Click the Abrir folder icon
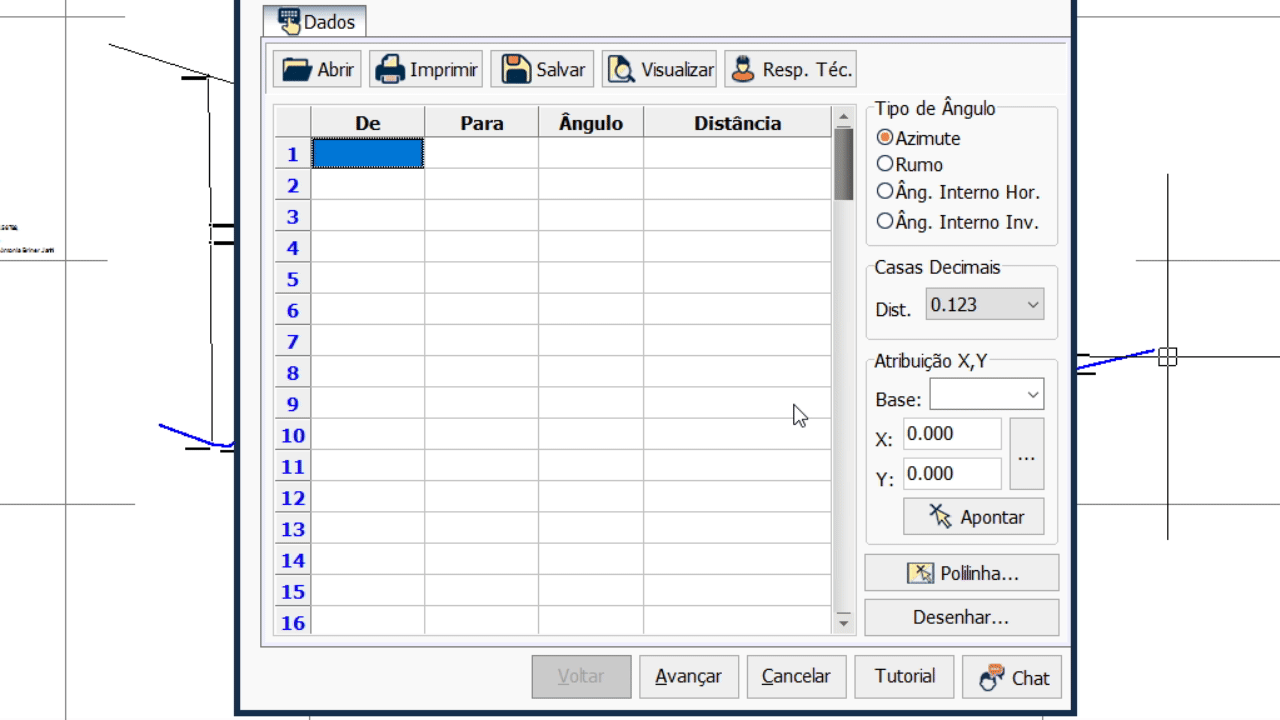This screenshot has height=720, width=1280. click(x=297, y=69)
